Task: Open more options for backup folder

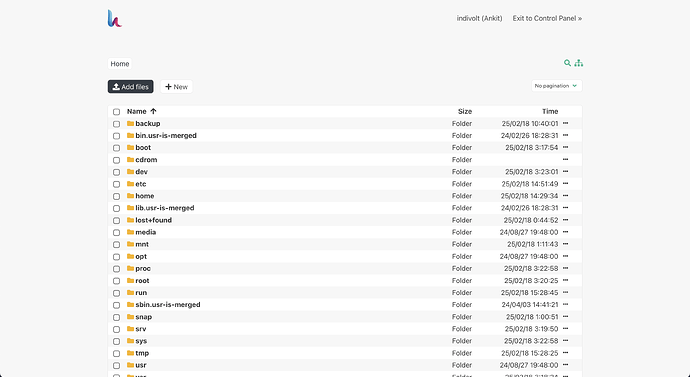Action: (565, 124)
